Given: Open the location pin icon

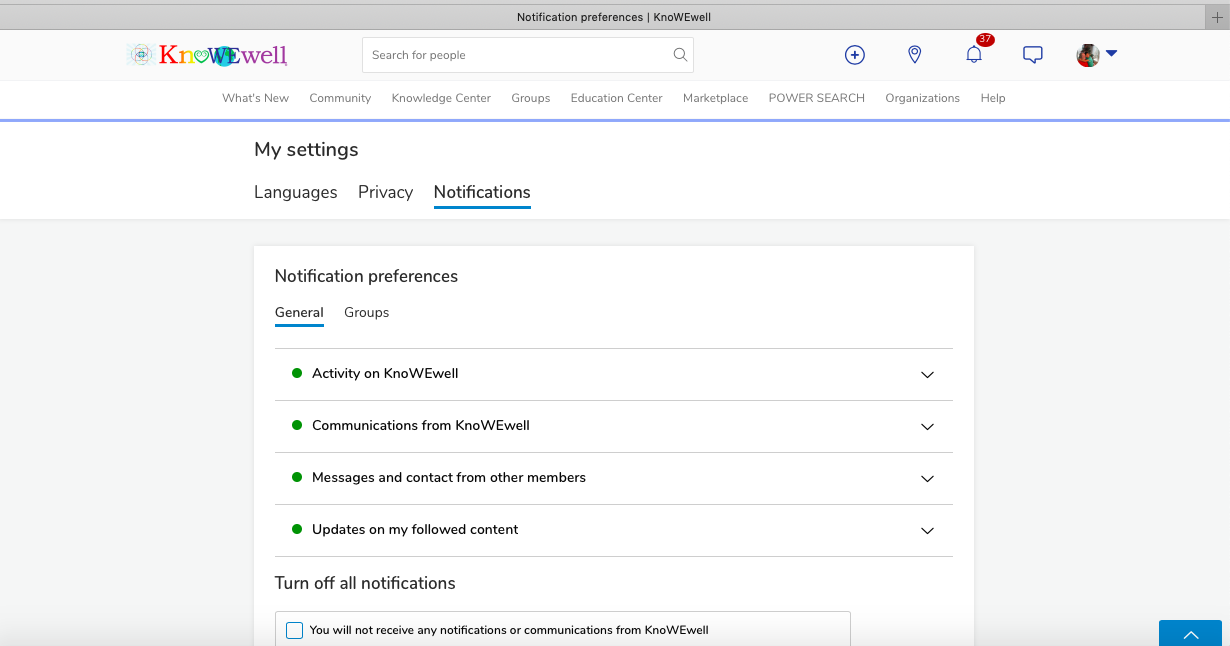Looking at the screenshot, I should tap(914, 55).
